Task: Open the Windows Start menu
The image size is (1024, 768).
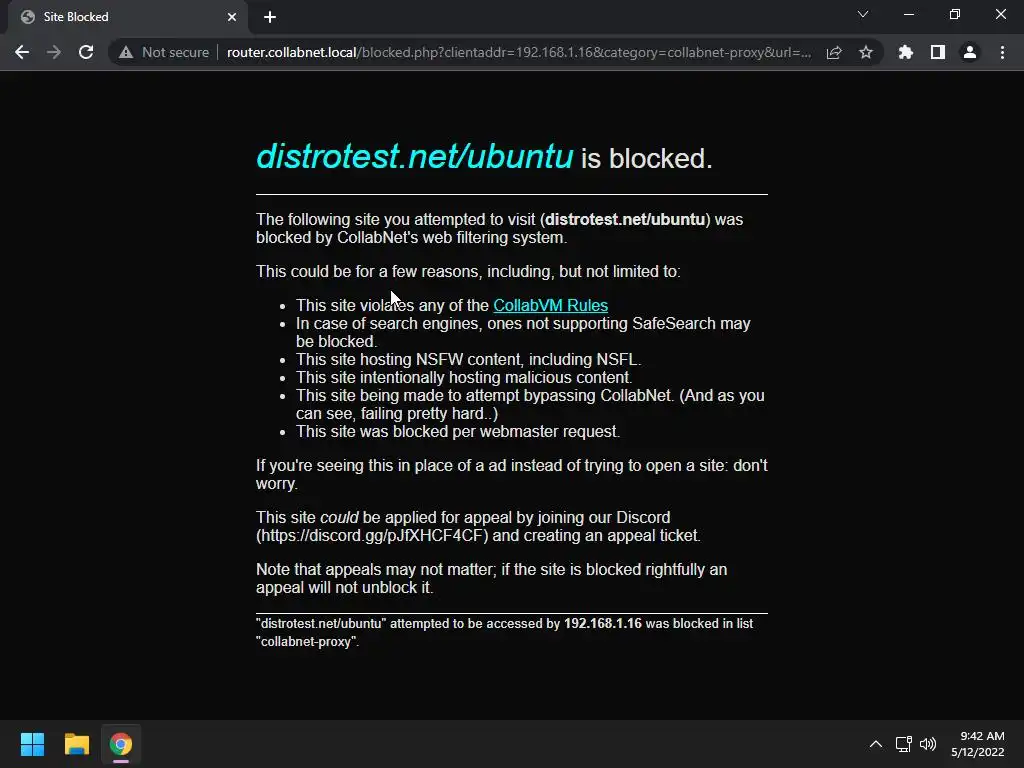Action: (x=32, y=744)
